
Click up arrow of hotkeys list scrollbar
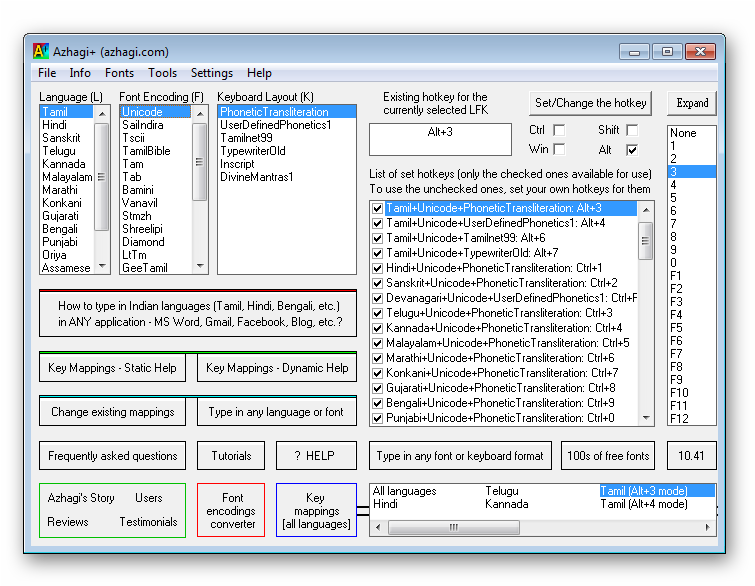(646, 209)
